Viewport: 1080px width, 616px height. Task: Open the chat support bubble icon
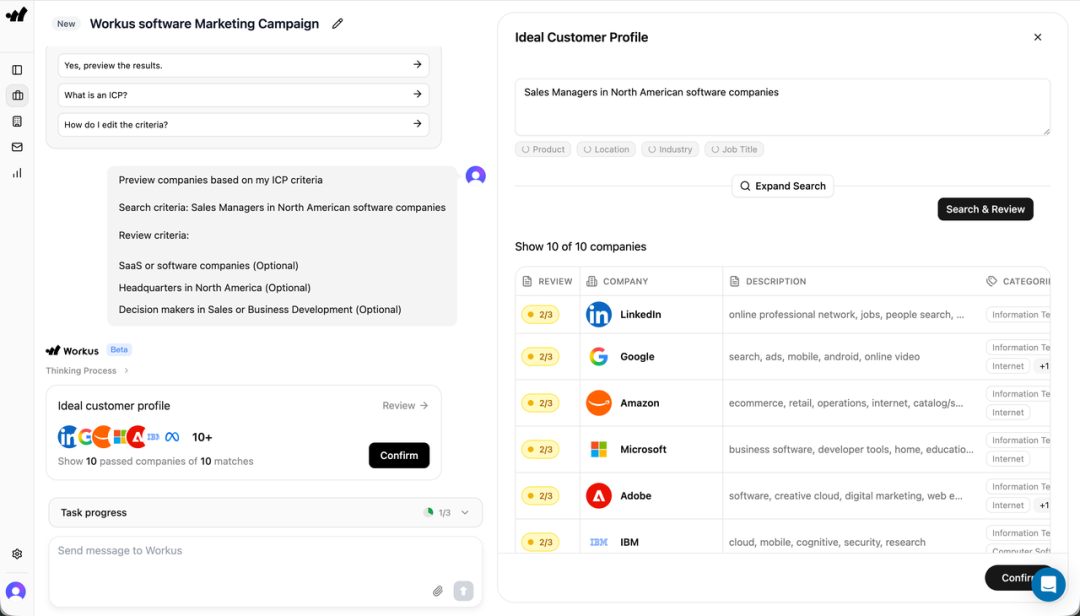pos(1048,584)
